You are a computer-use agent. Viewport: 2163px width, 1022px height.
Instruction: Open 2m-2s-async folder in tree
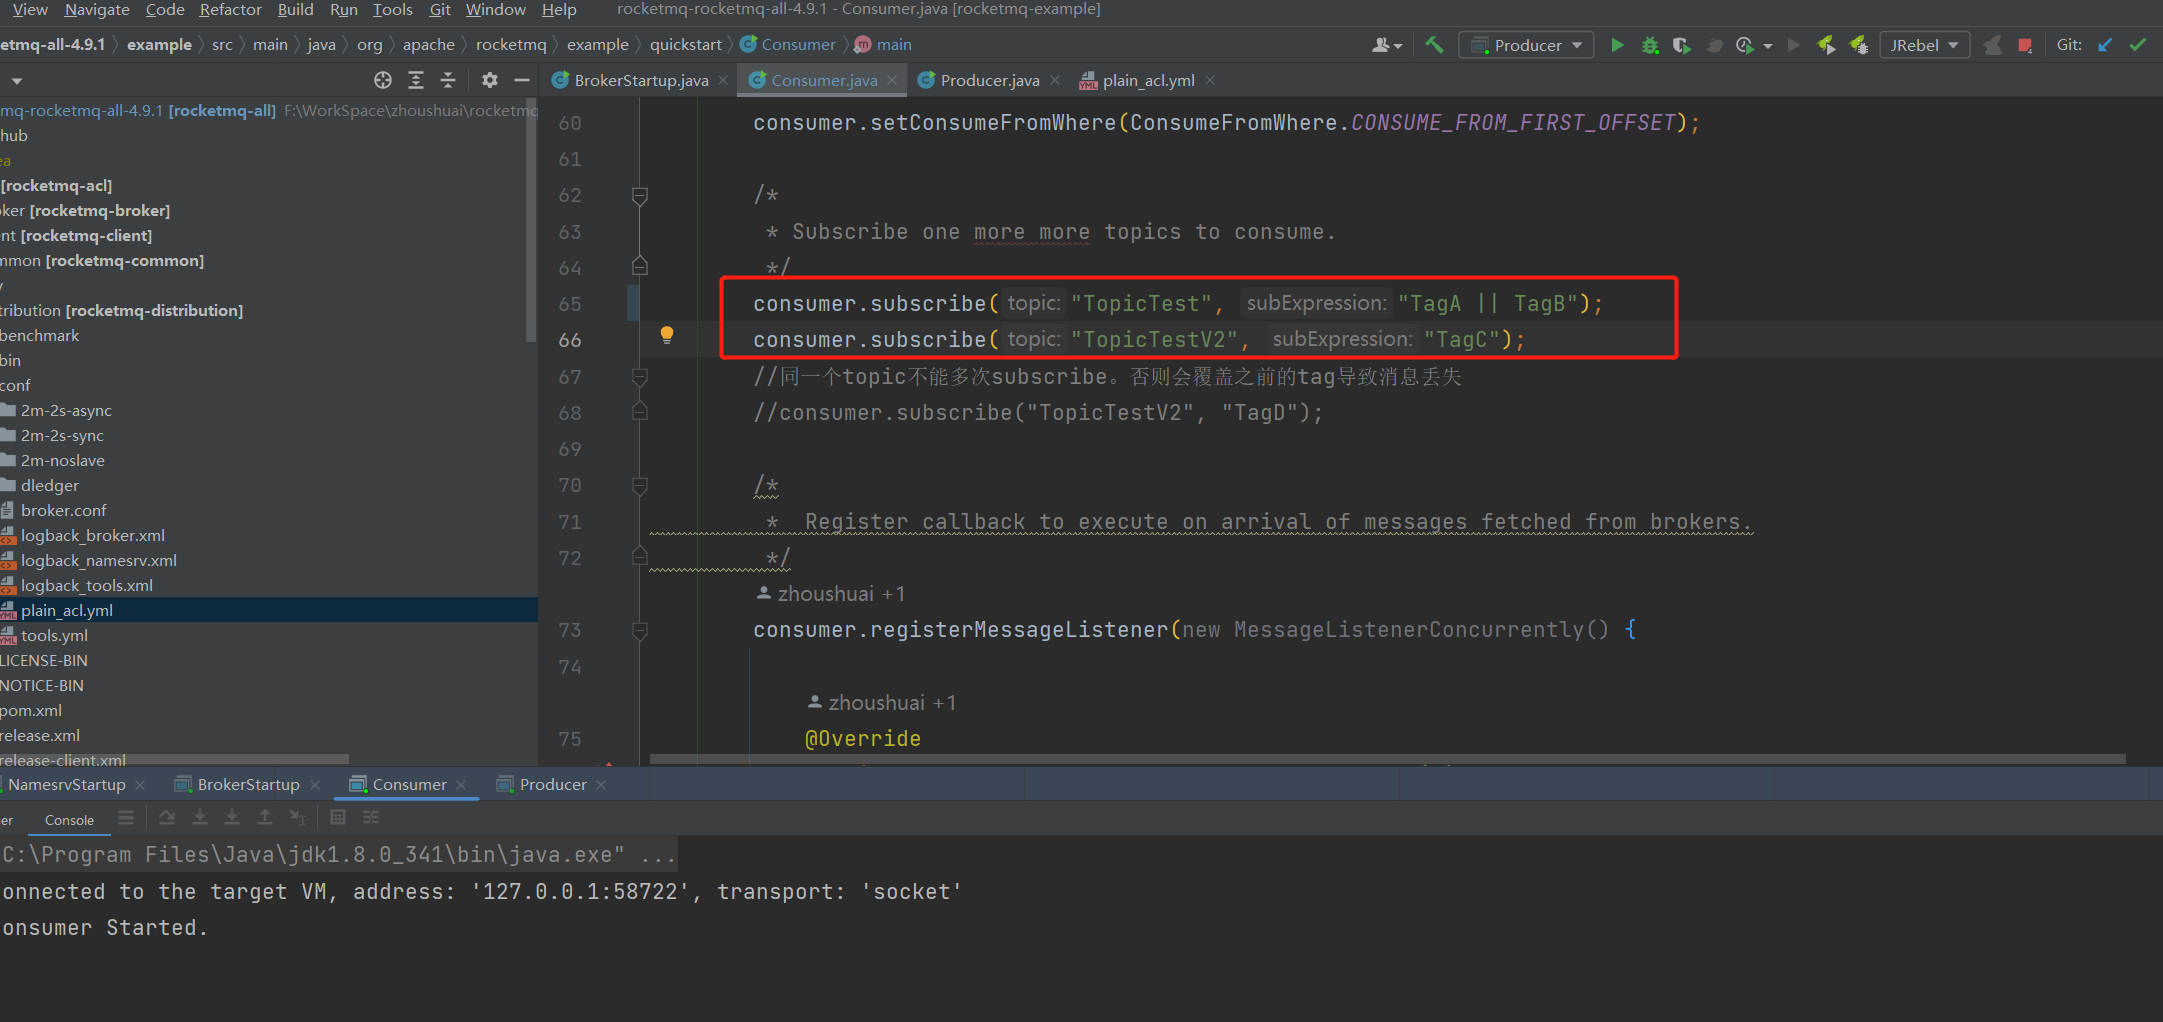tap(66, 410)
